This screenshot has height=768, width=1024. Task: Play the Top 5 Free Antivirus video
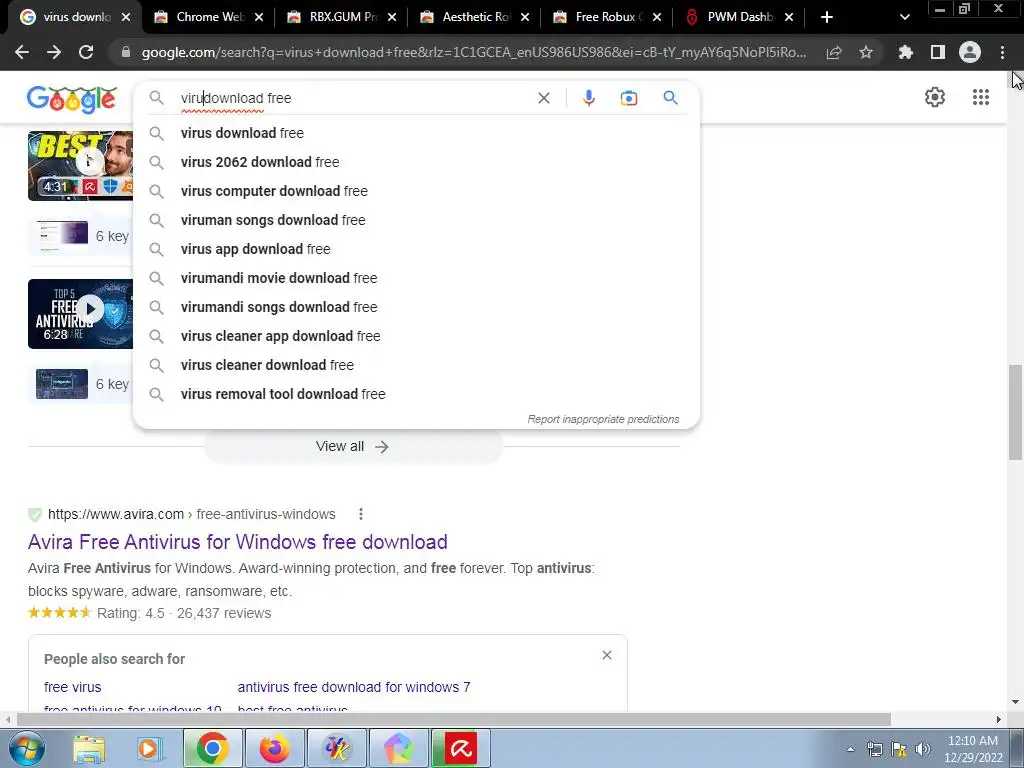[80, 314]
